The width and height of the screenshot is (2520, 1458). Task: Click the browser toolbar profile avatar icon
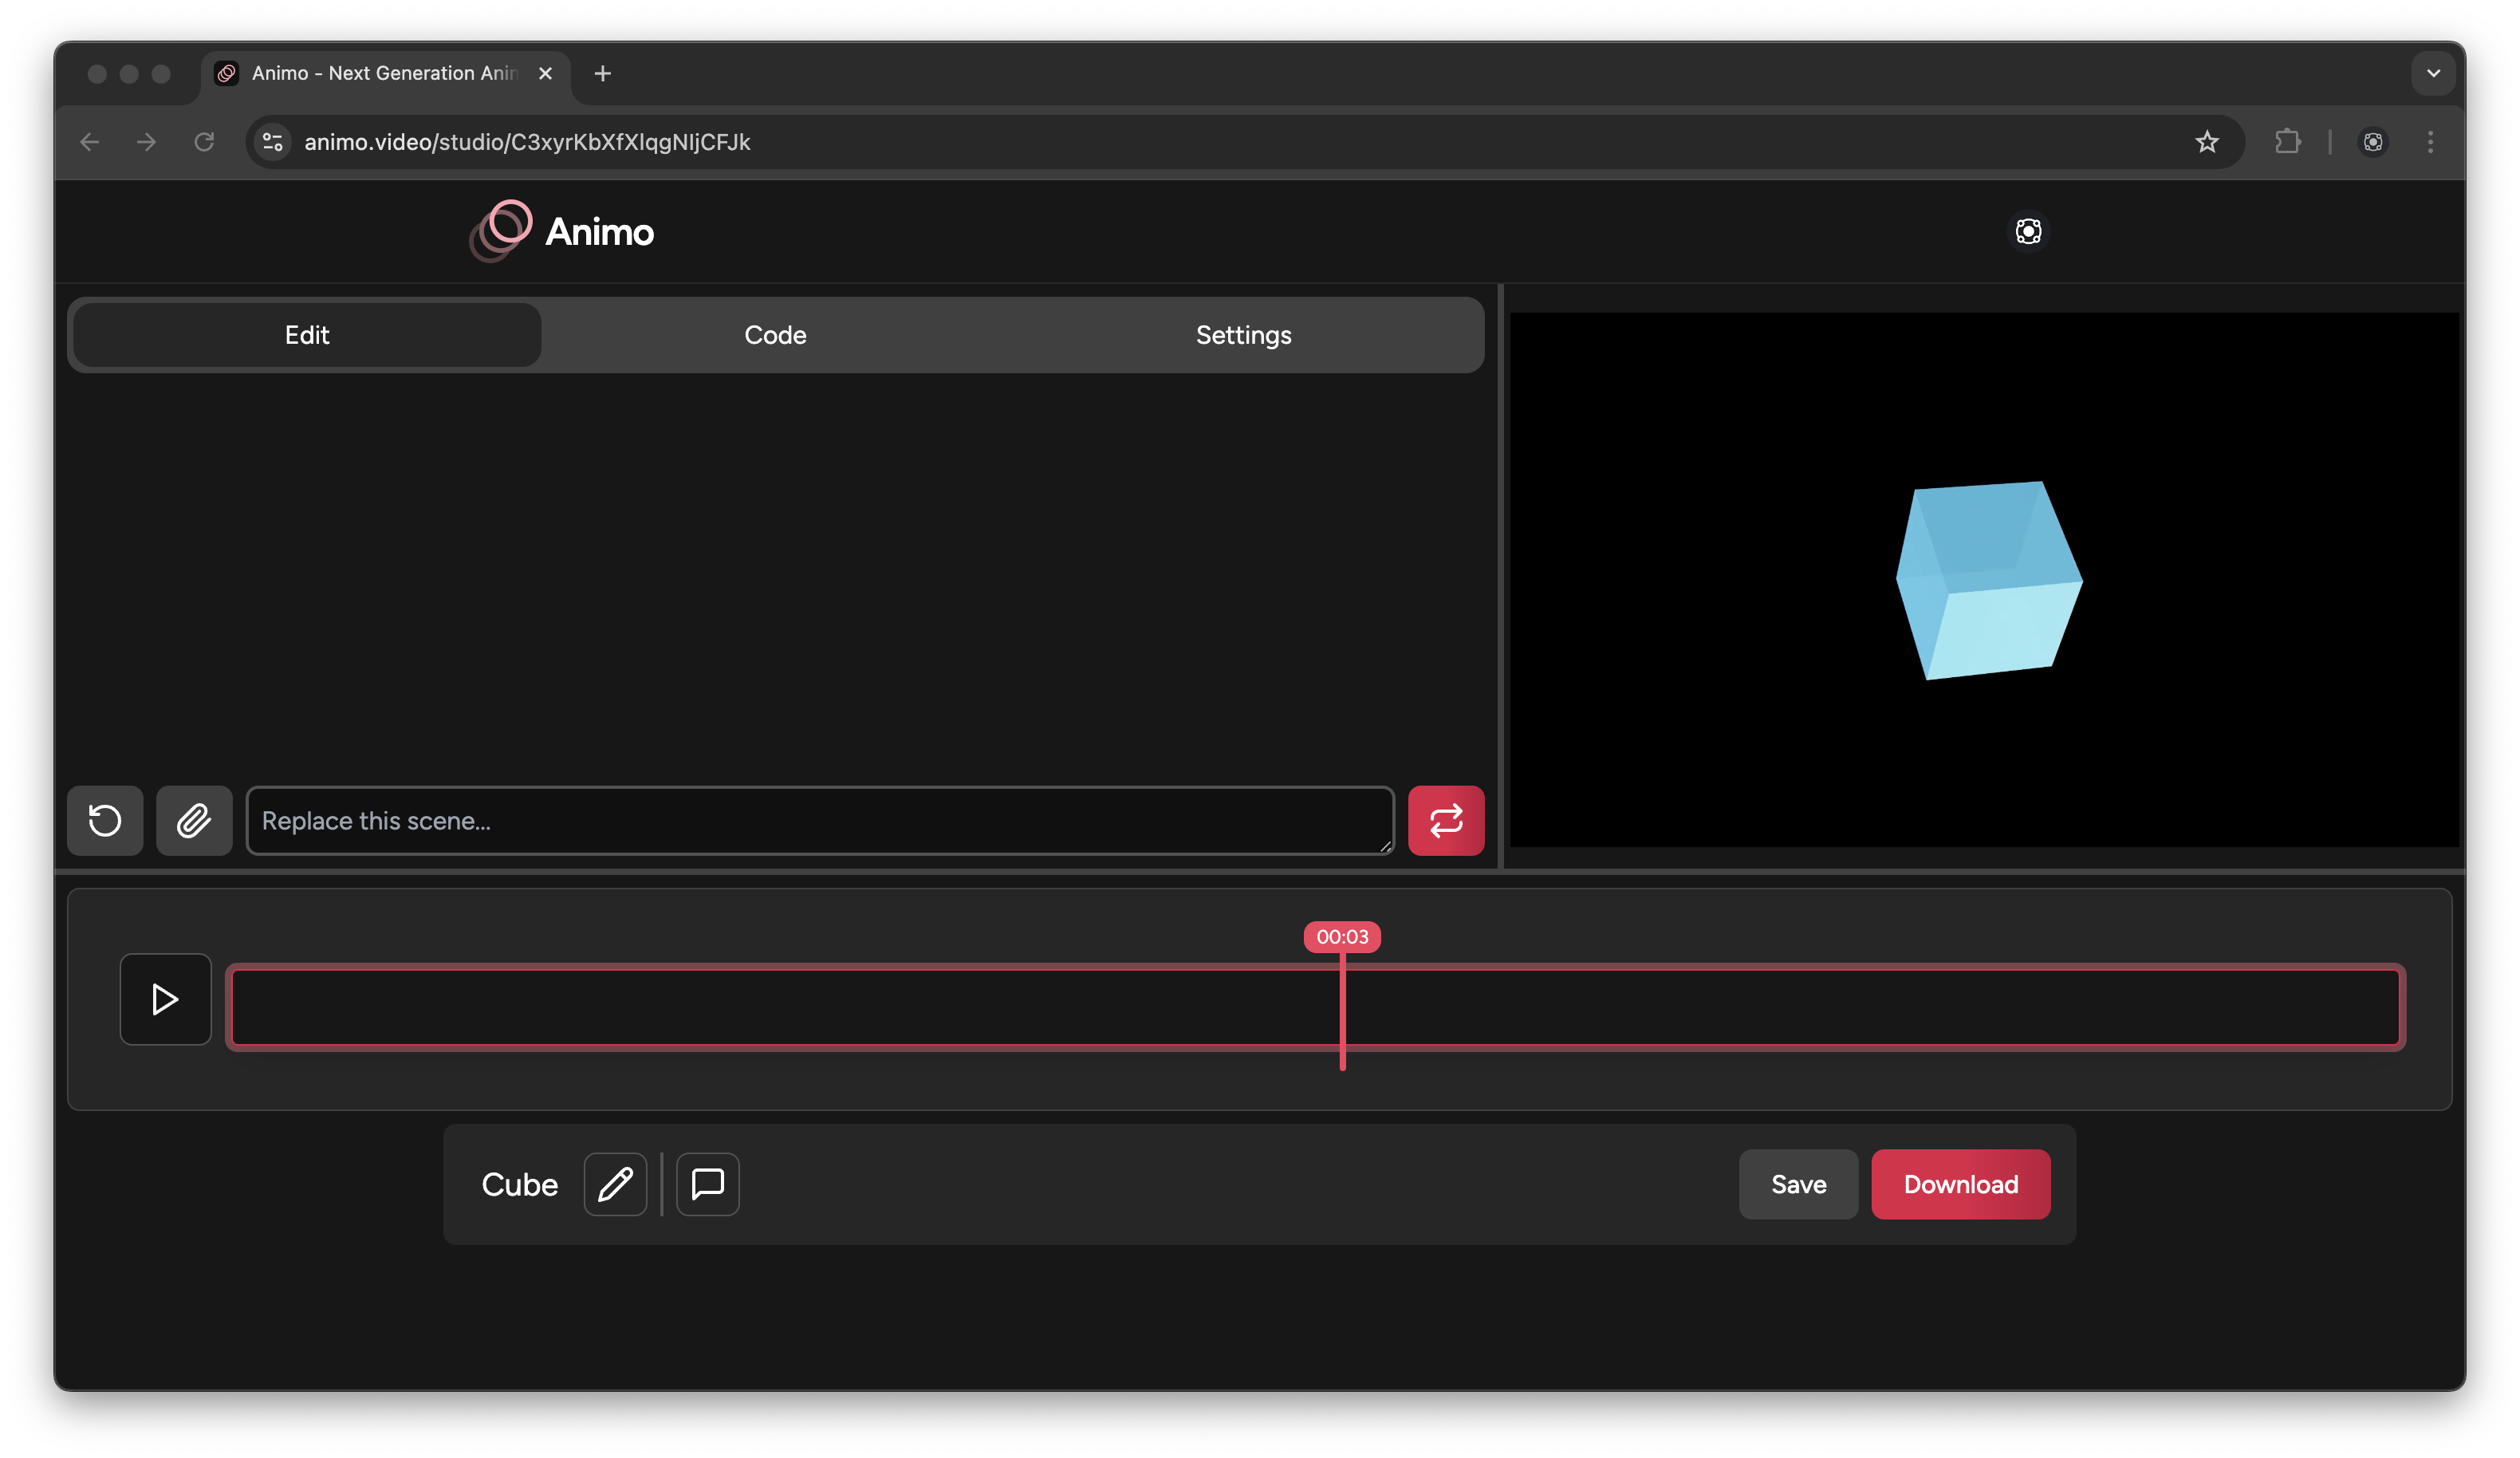pyautogui.click(x=2373, y=142)
